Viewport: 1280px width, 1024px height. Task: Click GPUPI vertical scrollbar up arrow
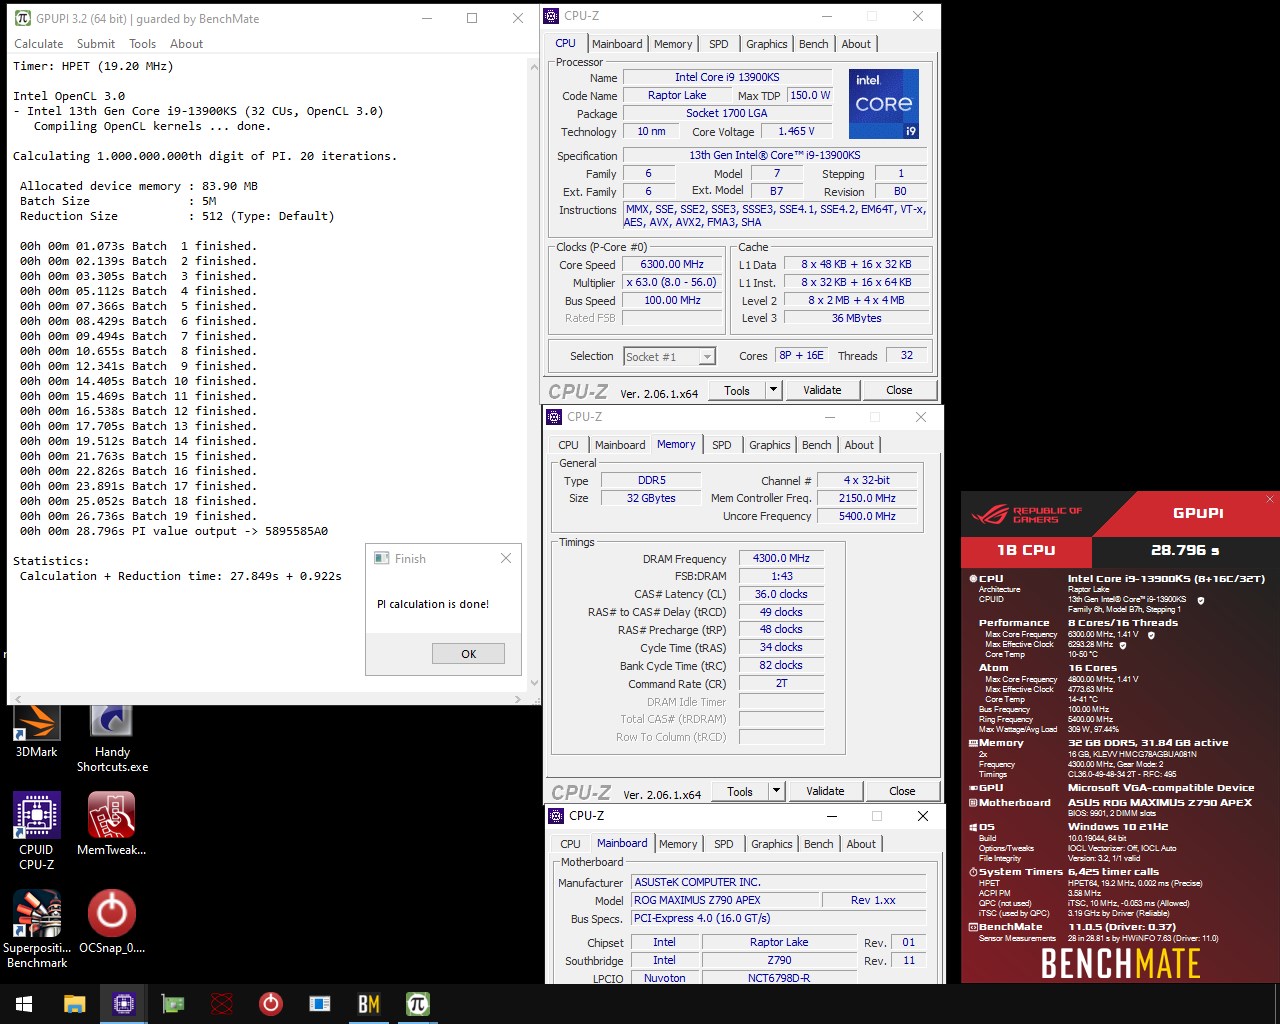pyautogui.click(x=534, y=66)
